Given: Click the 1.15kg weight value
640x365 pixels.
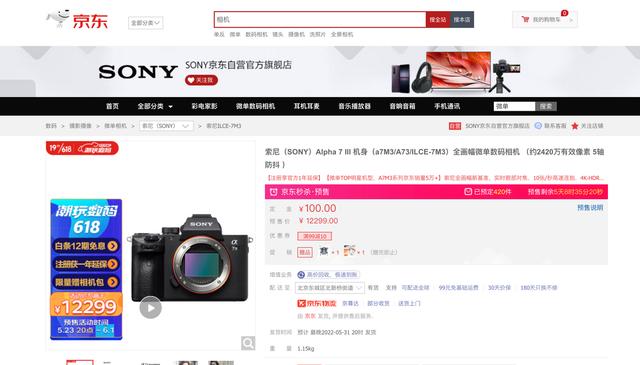Looking at the screenshot, I should (x=306, y=349).
